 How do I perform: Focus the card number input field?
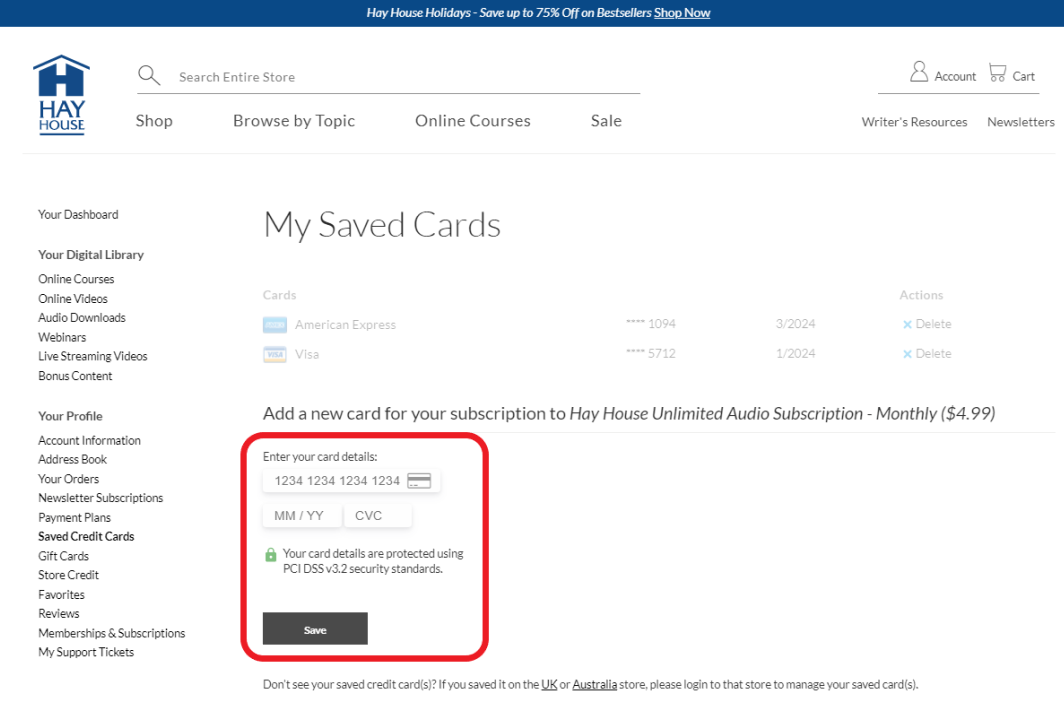pos(336,481)
